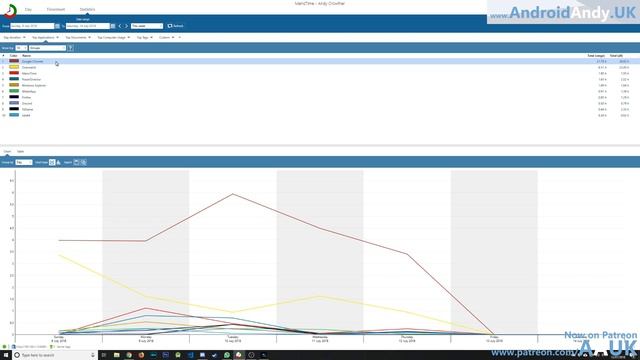This screenshot has width=640, height=360.
Task: Select area chart type icon
Action: coord(58,162)
